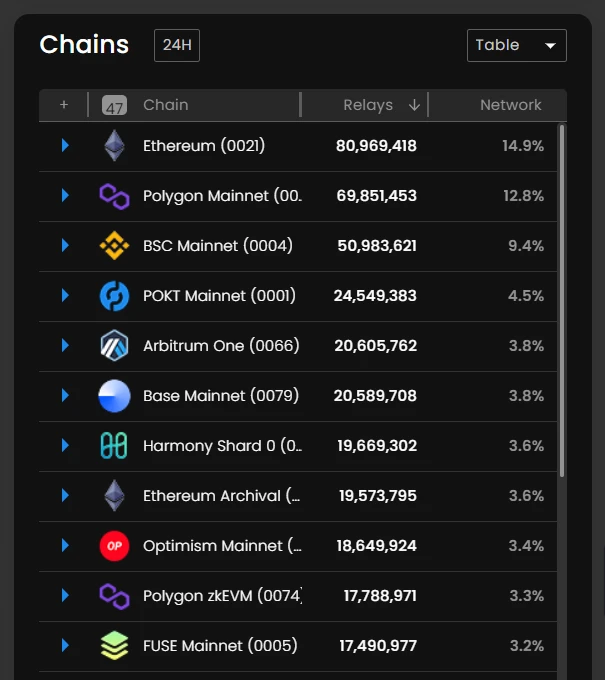This screenshot has height=680, width=605.
Task: Click the Base Mainnet logo icon
Action: point(114,396)
